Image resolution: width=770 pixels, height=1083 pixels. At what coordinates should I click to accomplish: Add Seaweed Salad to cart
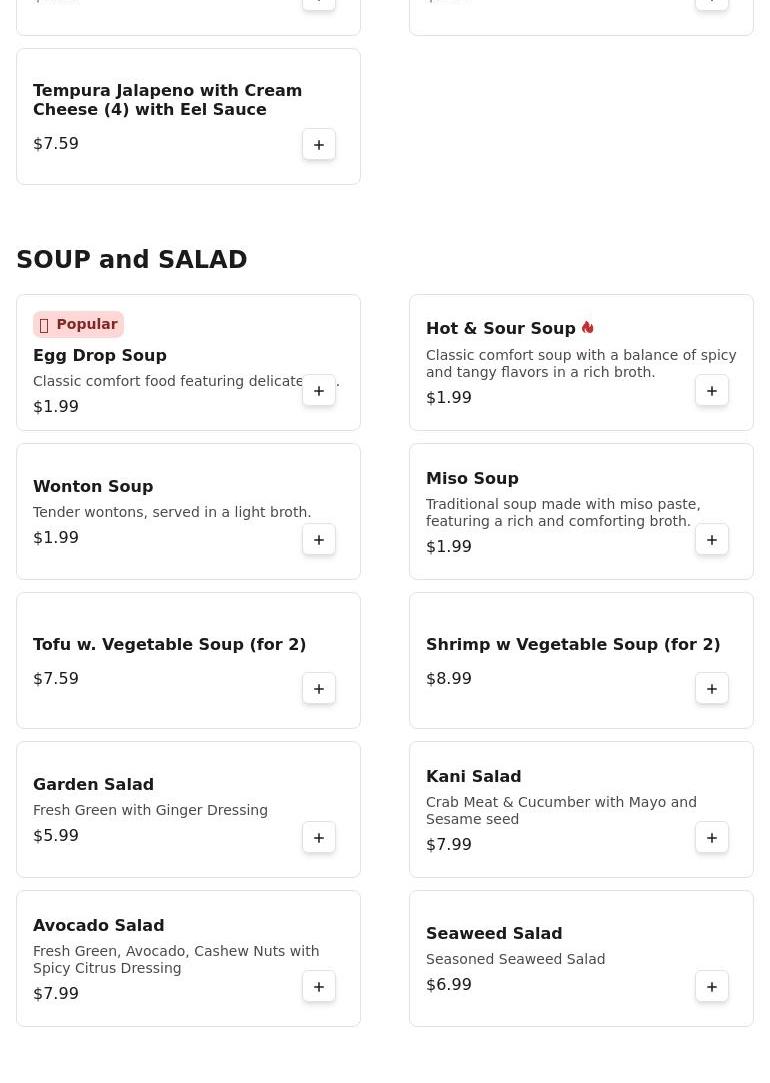[x=711, y=987]
